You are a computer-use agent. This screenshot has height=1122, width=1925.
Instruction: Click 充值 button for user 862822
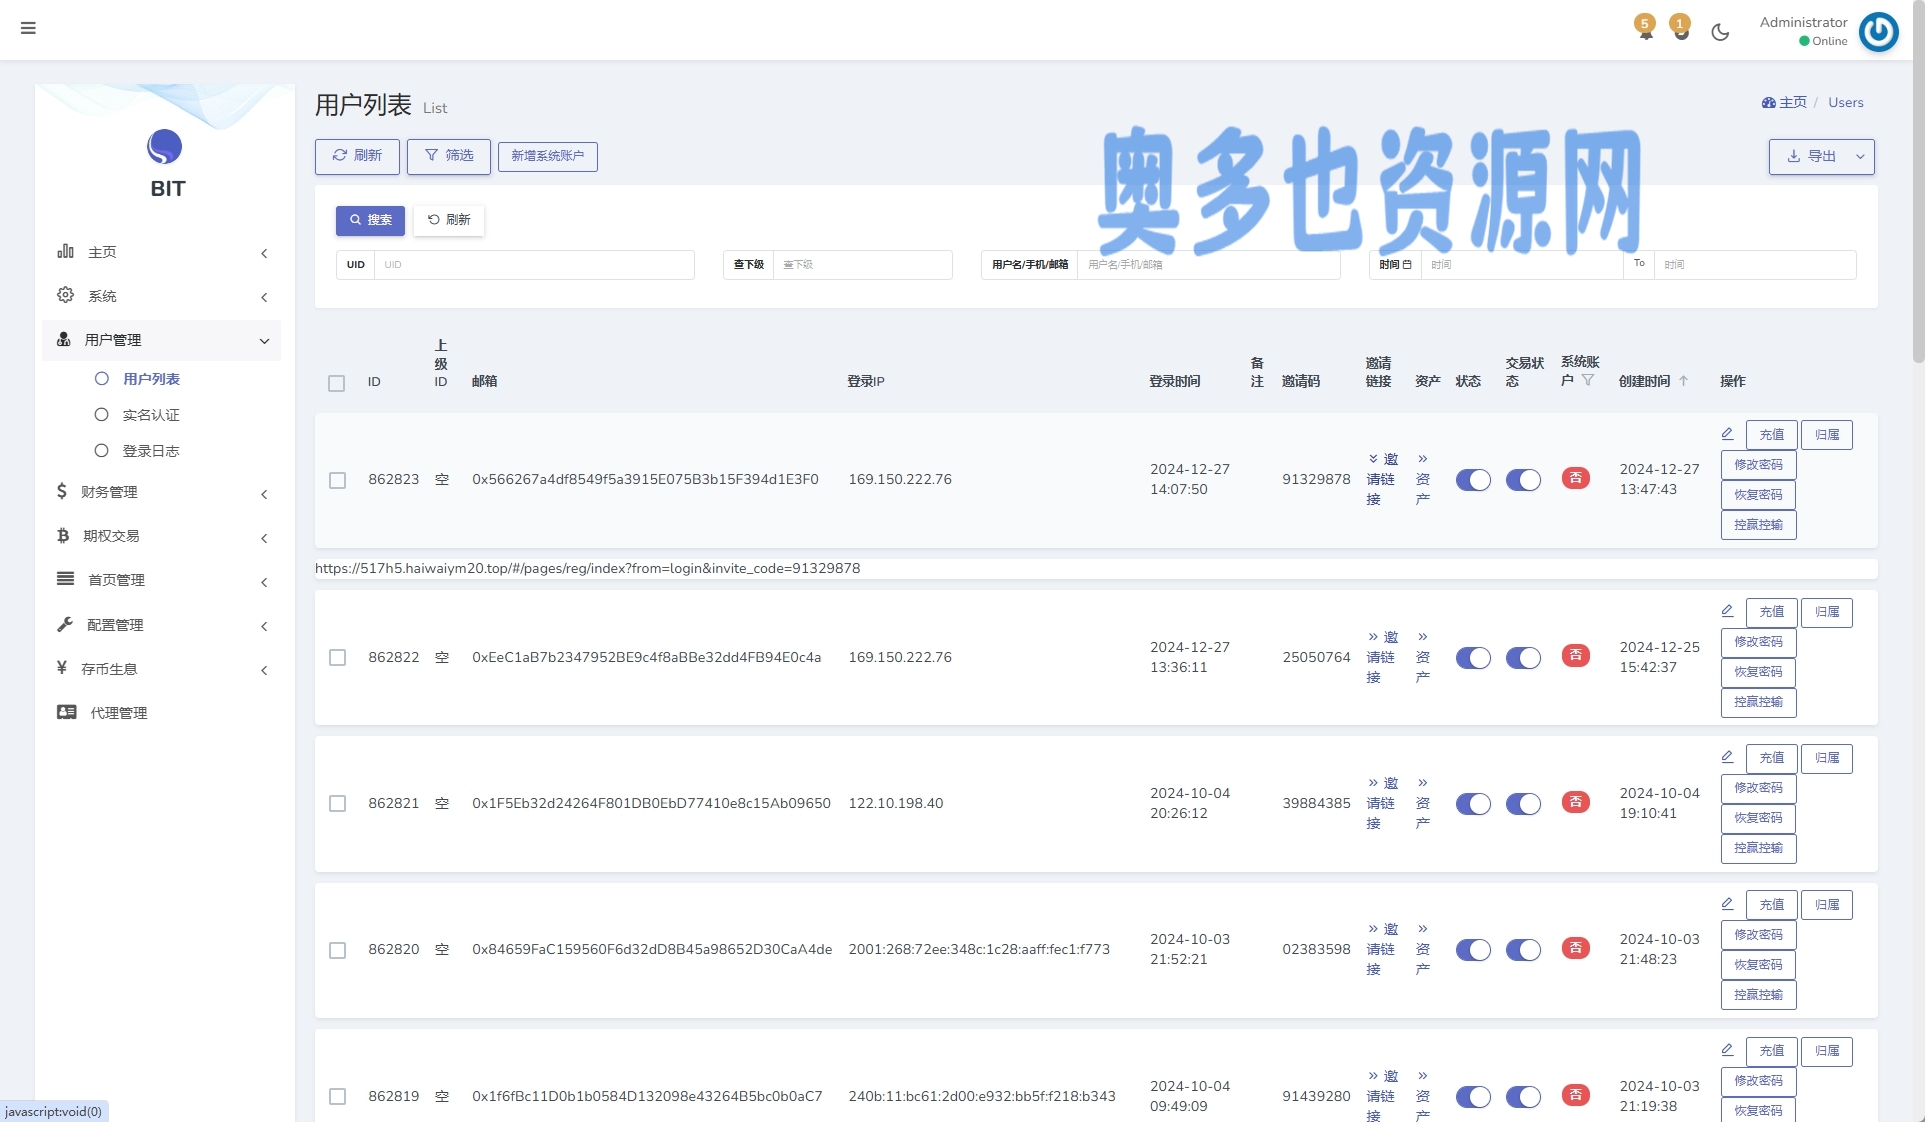pyautogui.click(x=1771, y=612)
